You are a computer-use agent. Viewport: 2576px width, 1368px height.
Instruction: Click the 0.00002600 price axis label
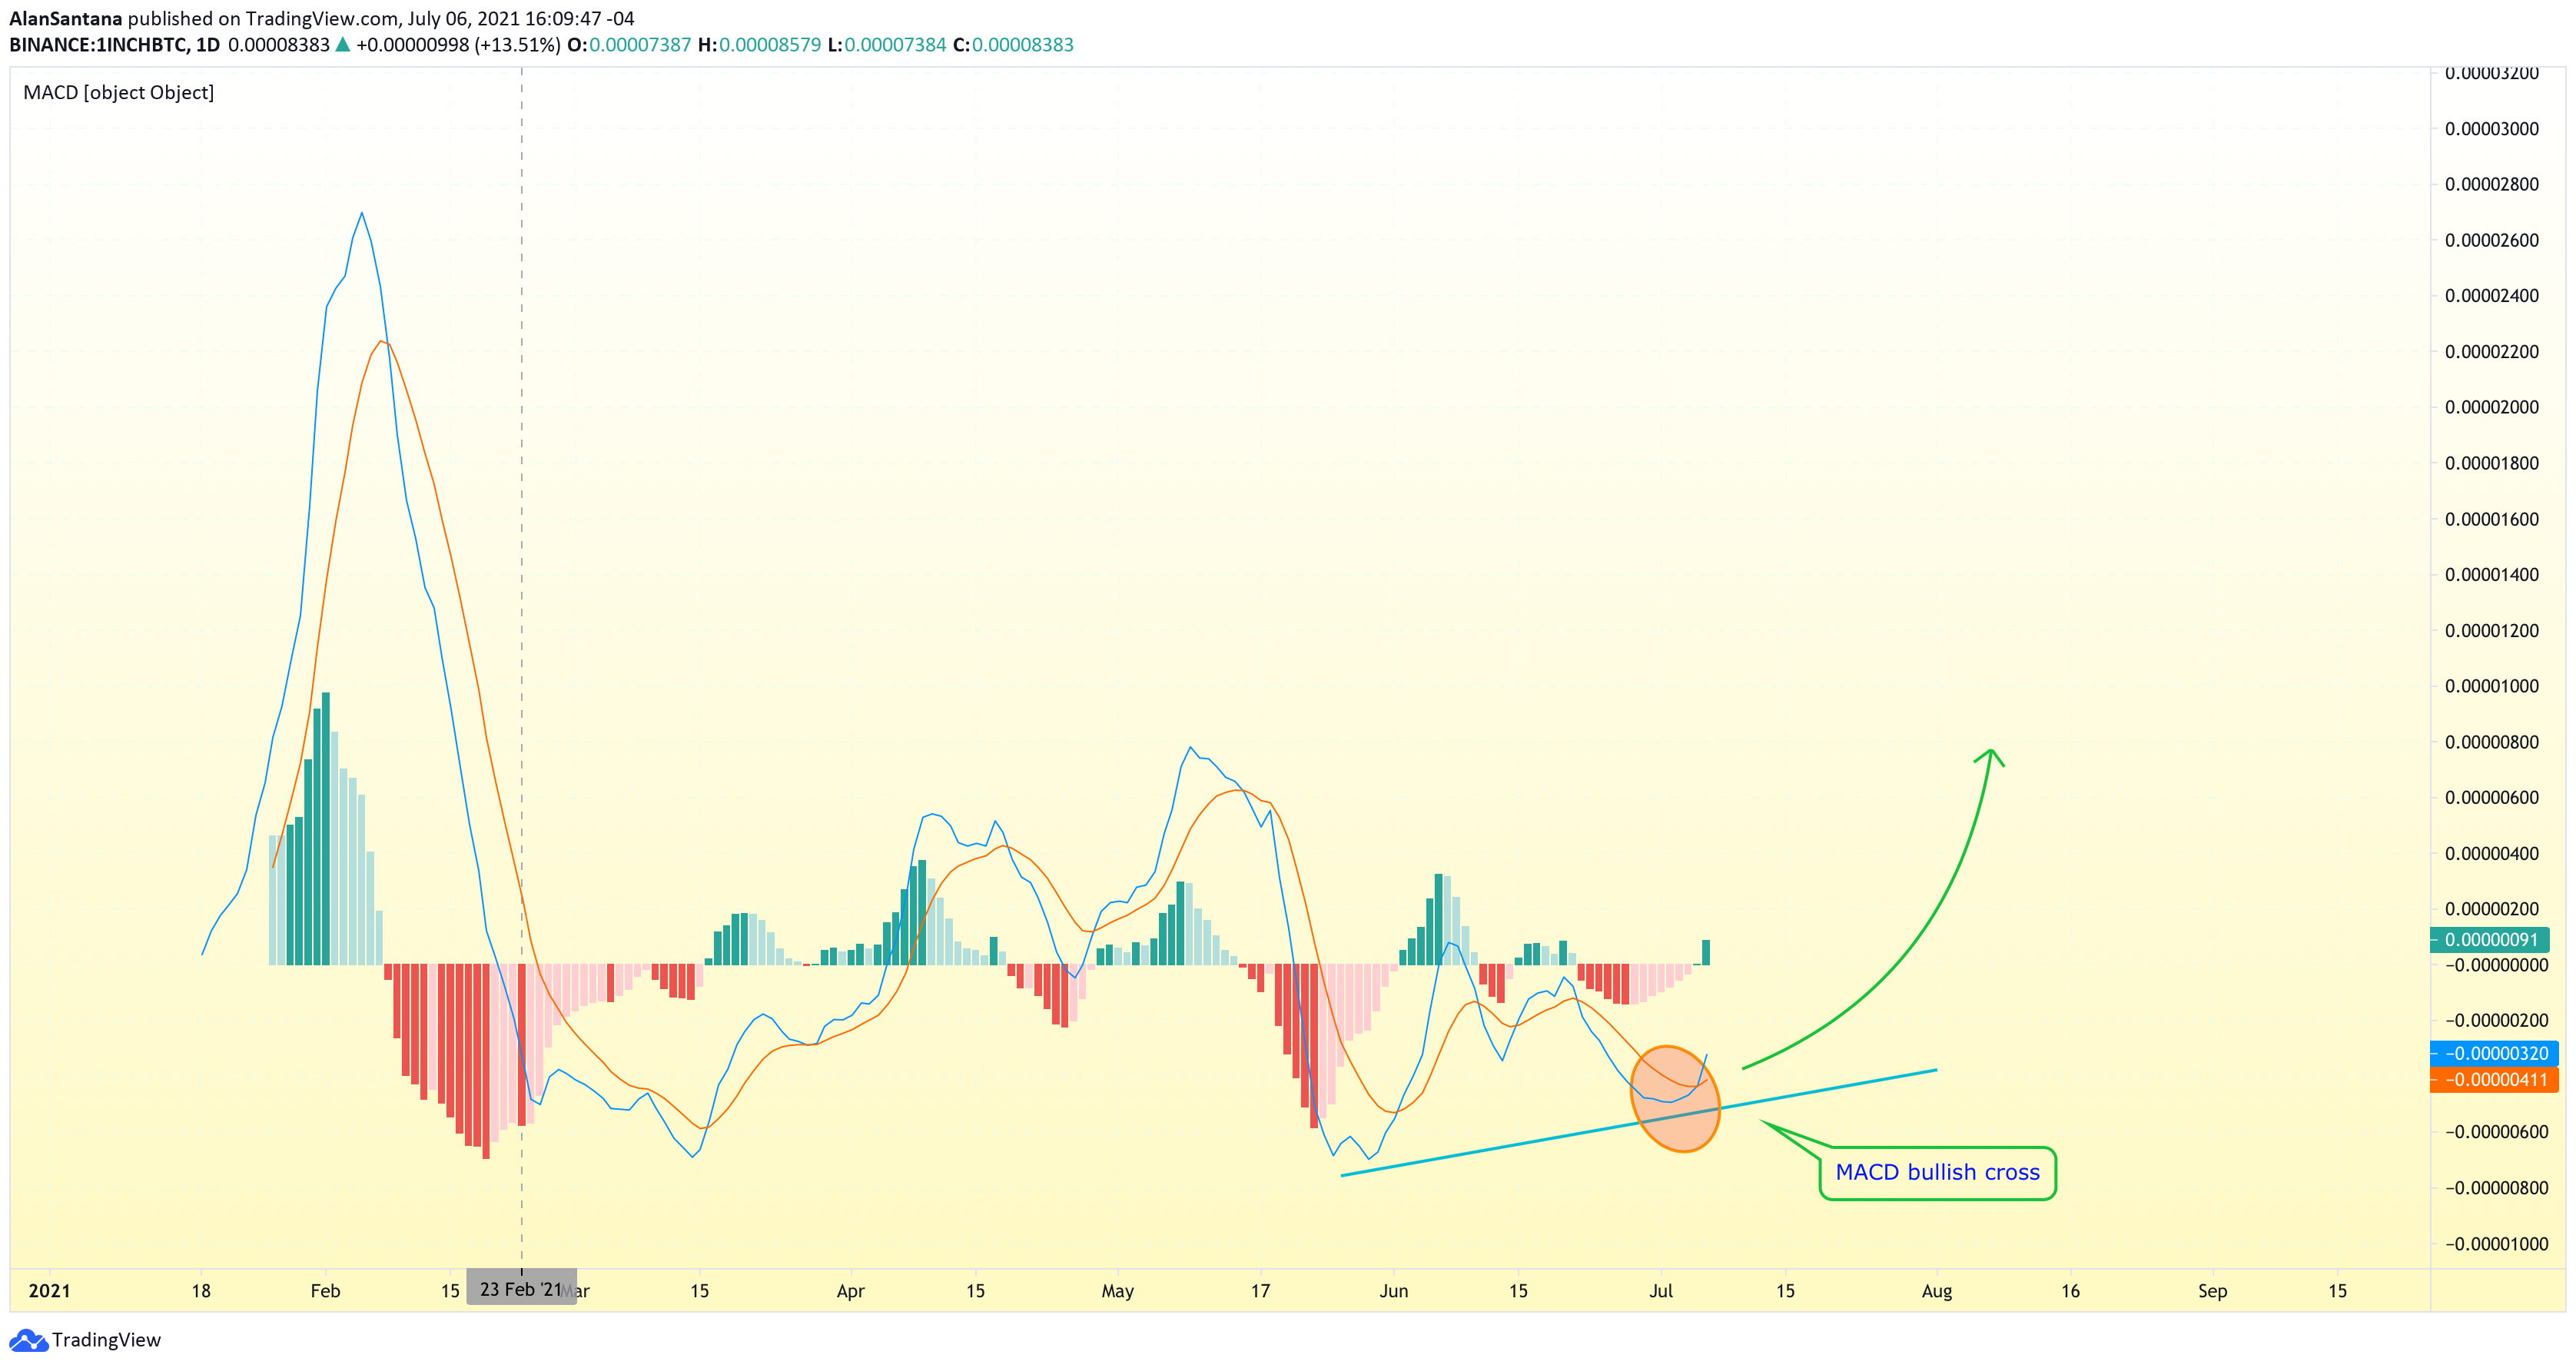coord(2491,240)
